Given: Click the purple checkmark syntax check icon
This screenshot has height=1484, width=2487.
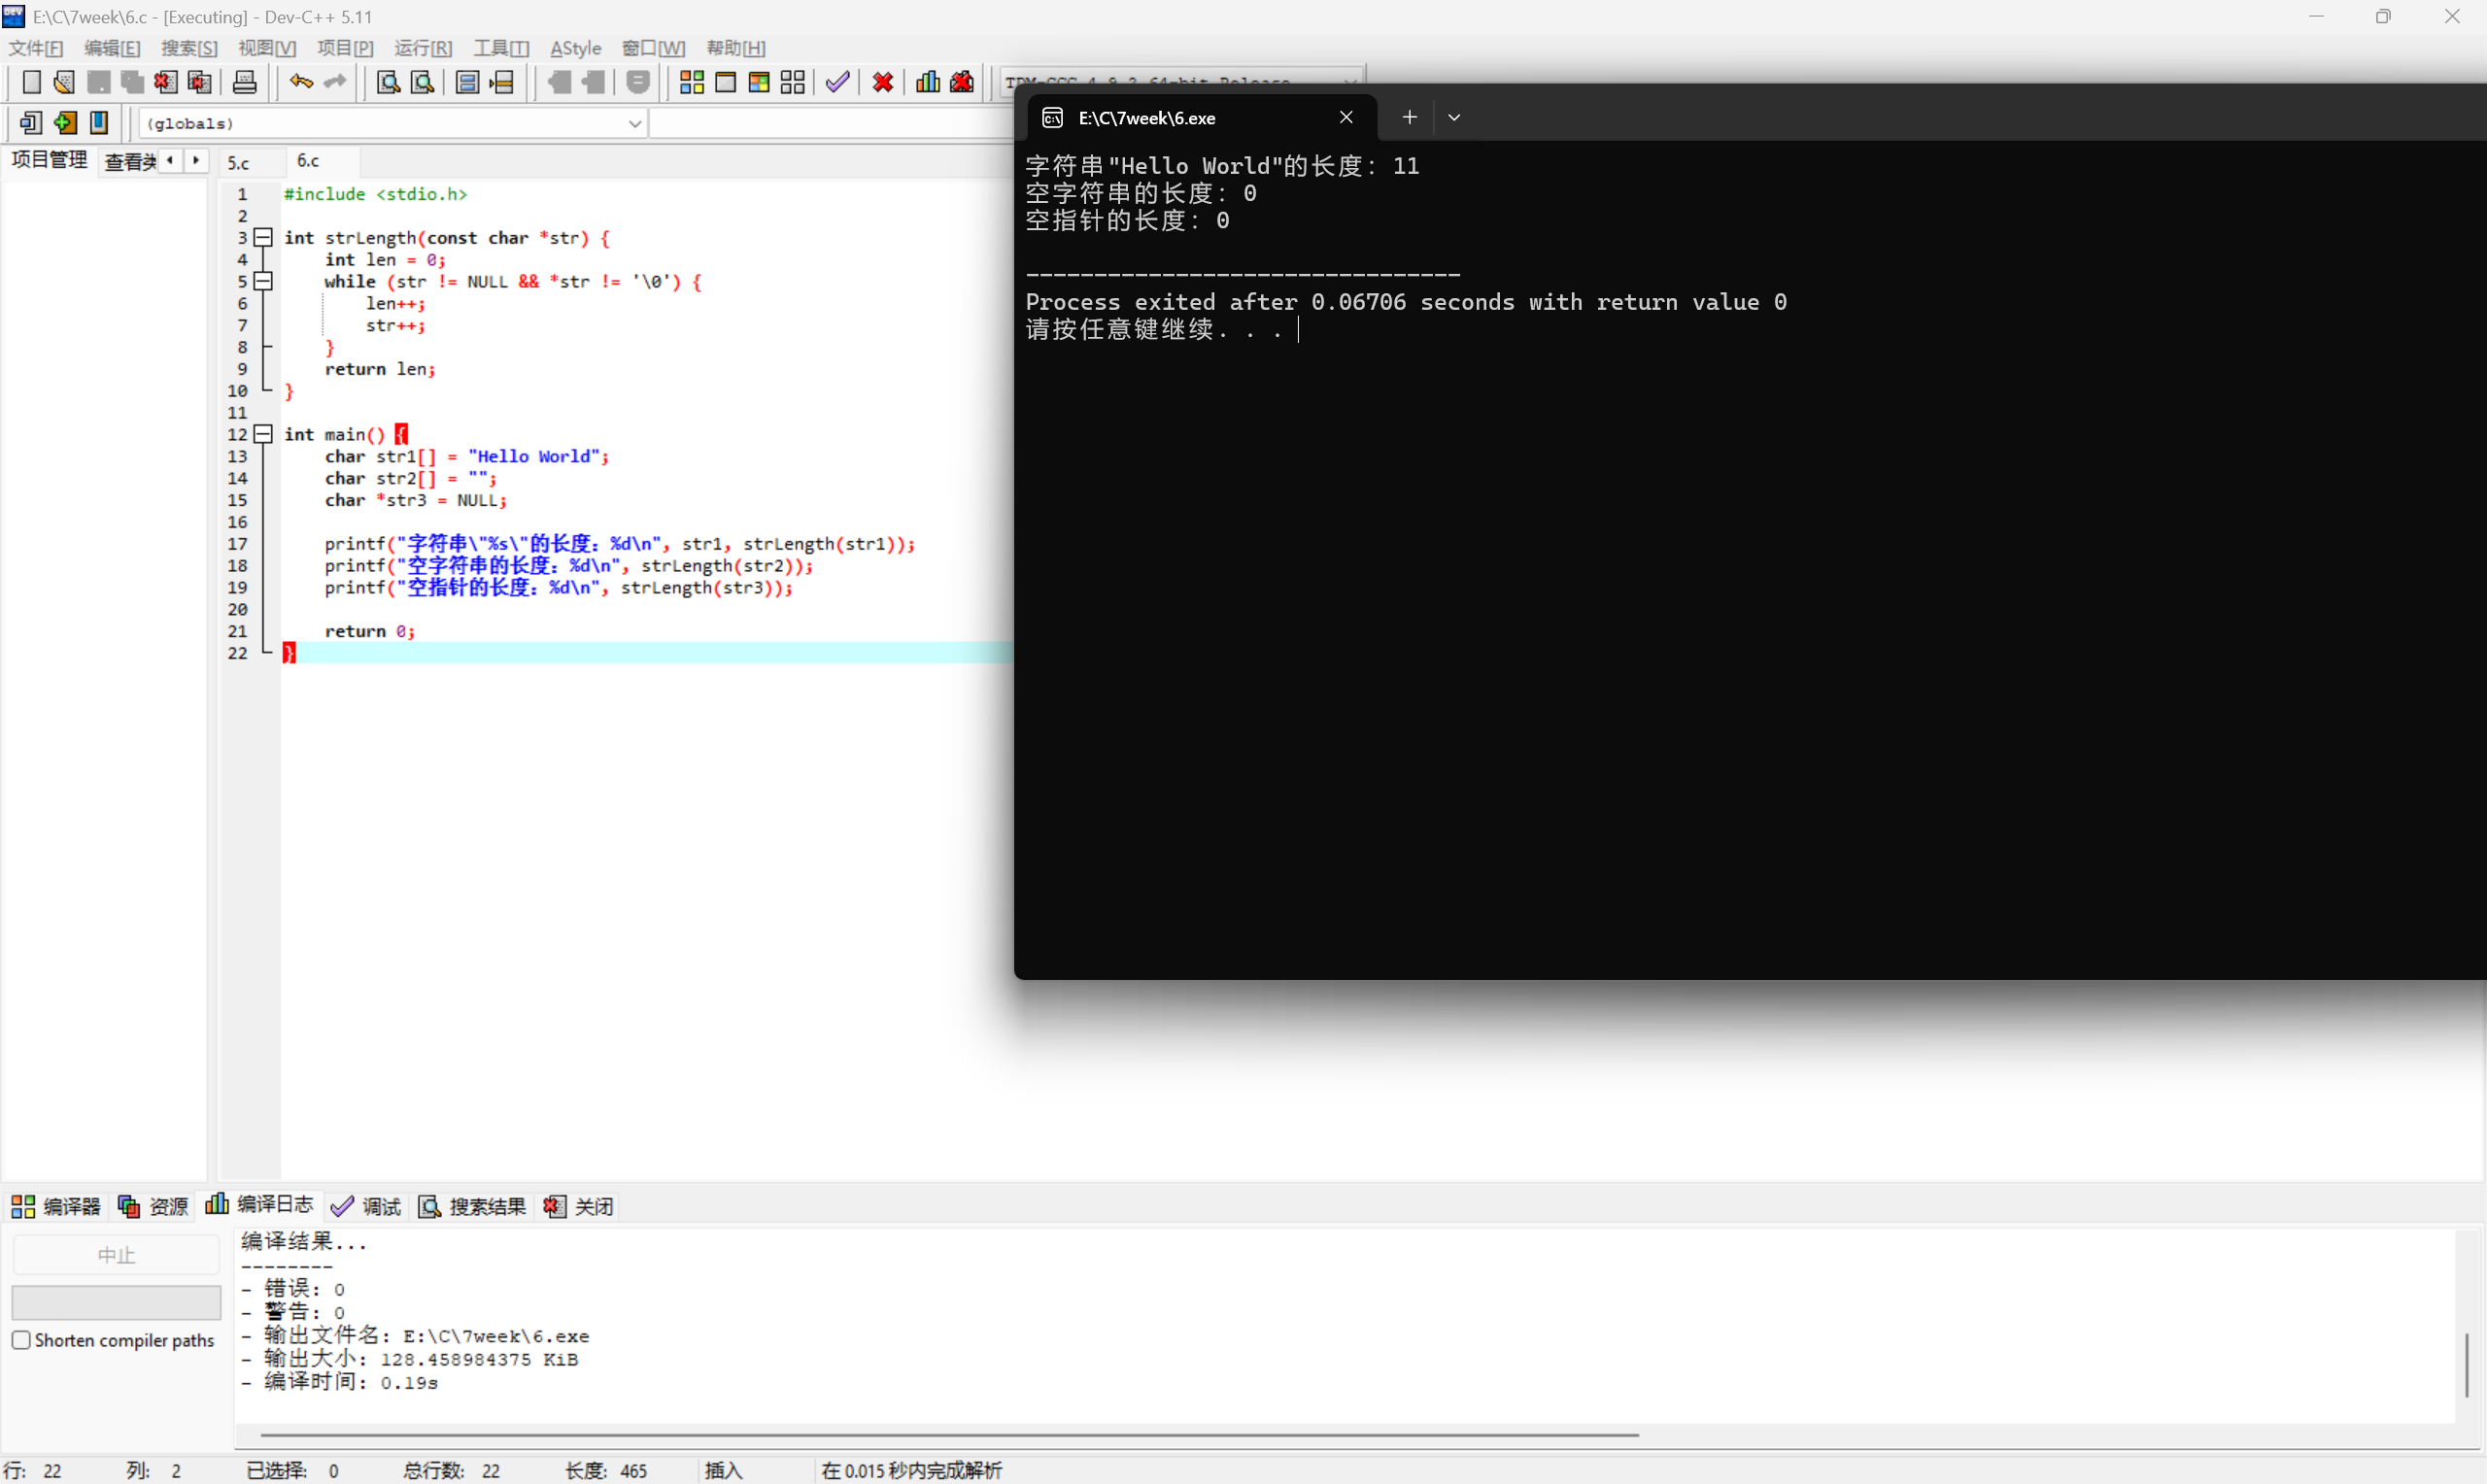Looking at the screenshot, I should [837, 83].
